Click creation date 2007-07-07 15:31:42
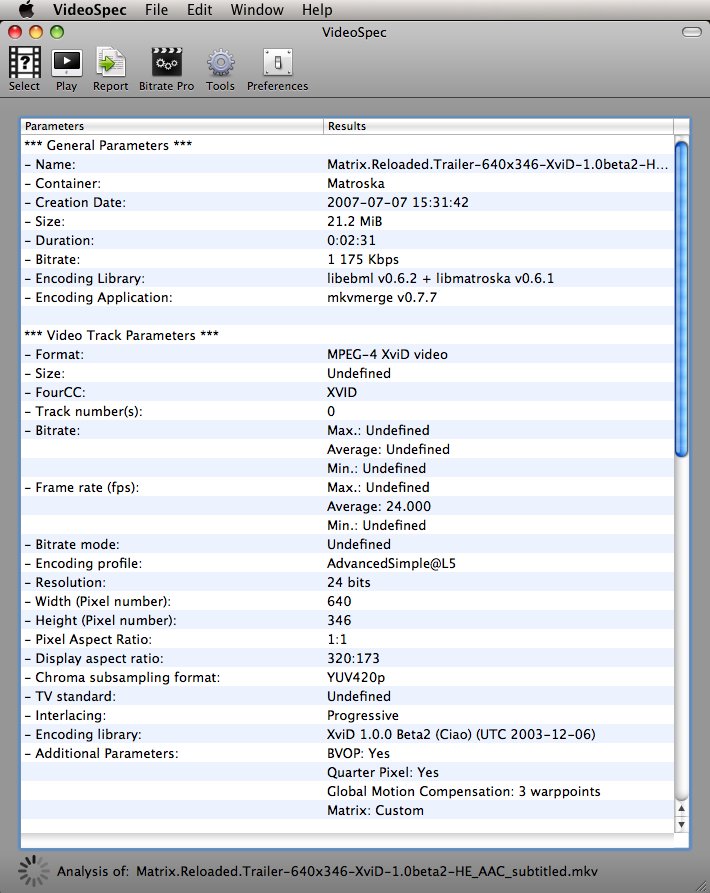Viewport: 710px width, 893px height. [x=397, y=202]
